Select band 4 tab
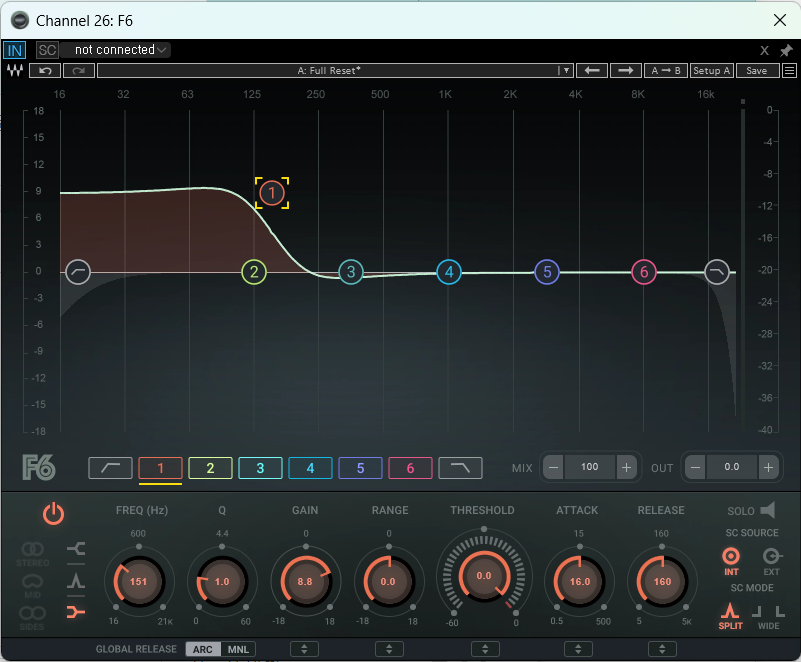Screen dimensions: 801x662 coord(310,467)
